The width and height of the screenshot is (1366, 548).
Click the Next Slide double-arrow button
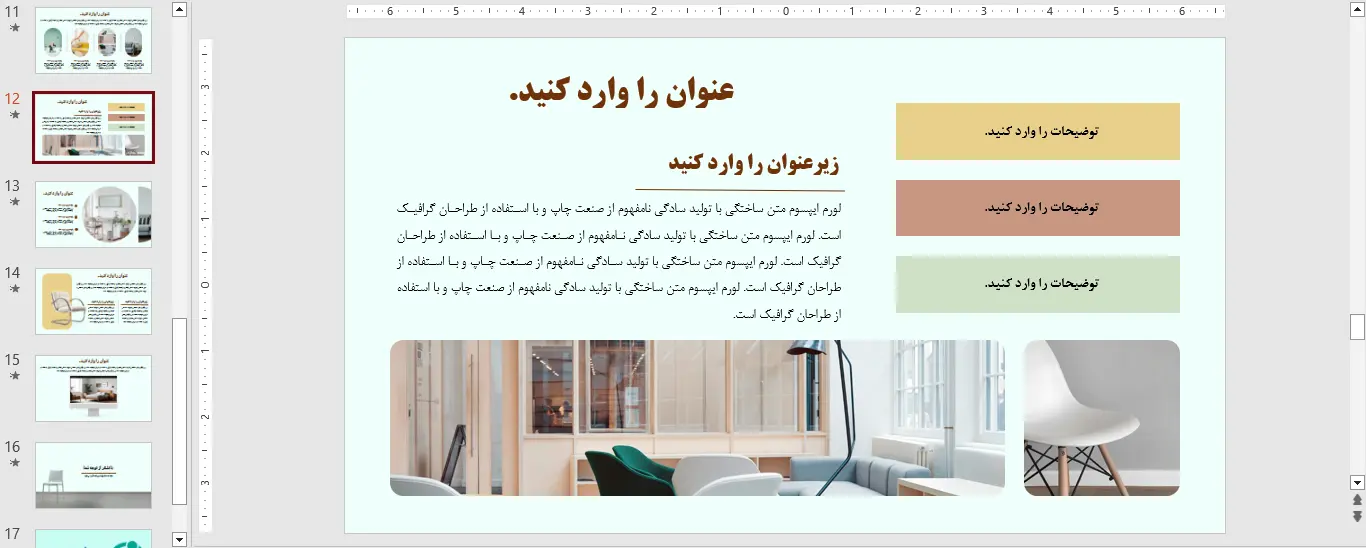tap(1357, 516)
